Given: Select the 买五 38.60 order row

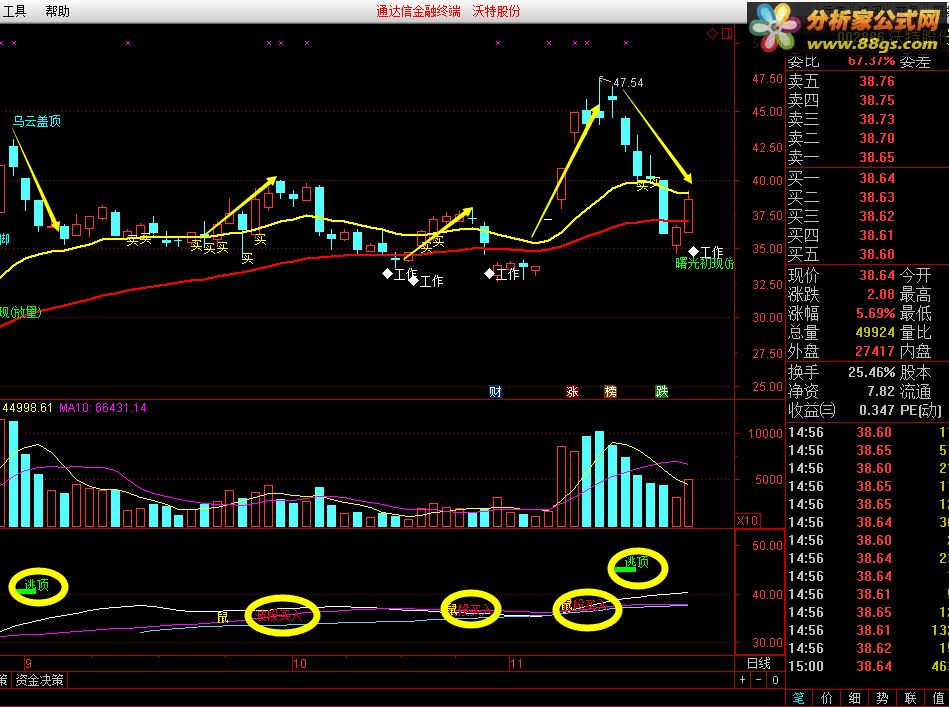Looking at the screenshot, I should pos(867,254).
